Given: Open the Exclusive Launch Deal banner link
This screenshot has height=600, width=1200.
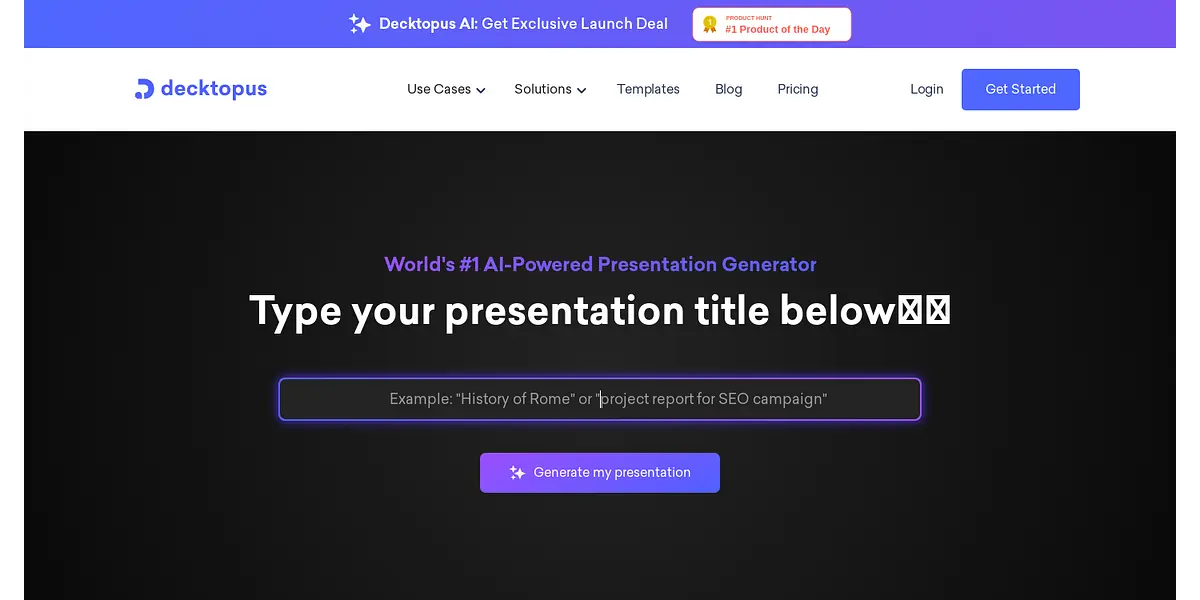Looking at the screenshot, I should click(x=523, y=24).
